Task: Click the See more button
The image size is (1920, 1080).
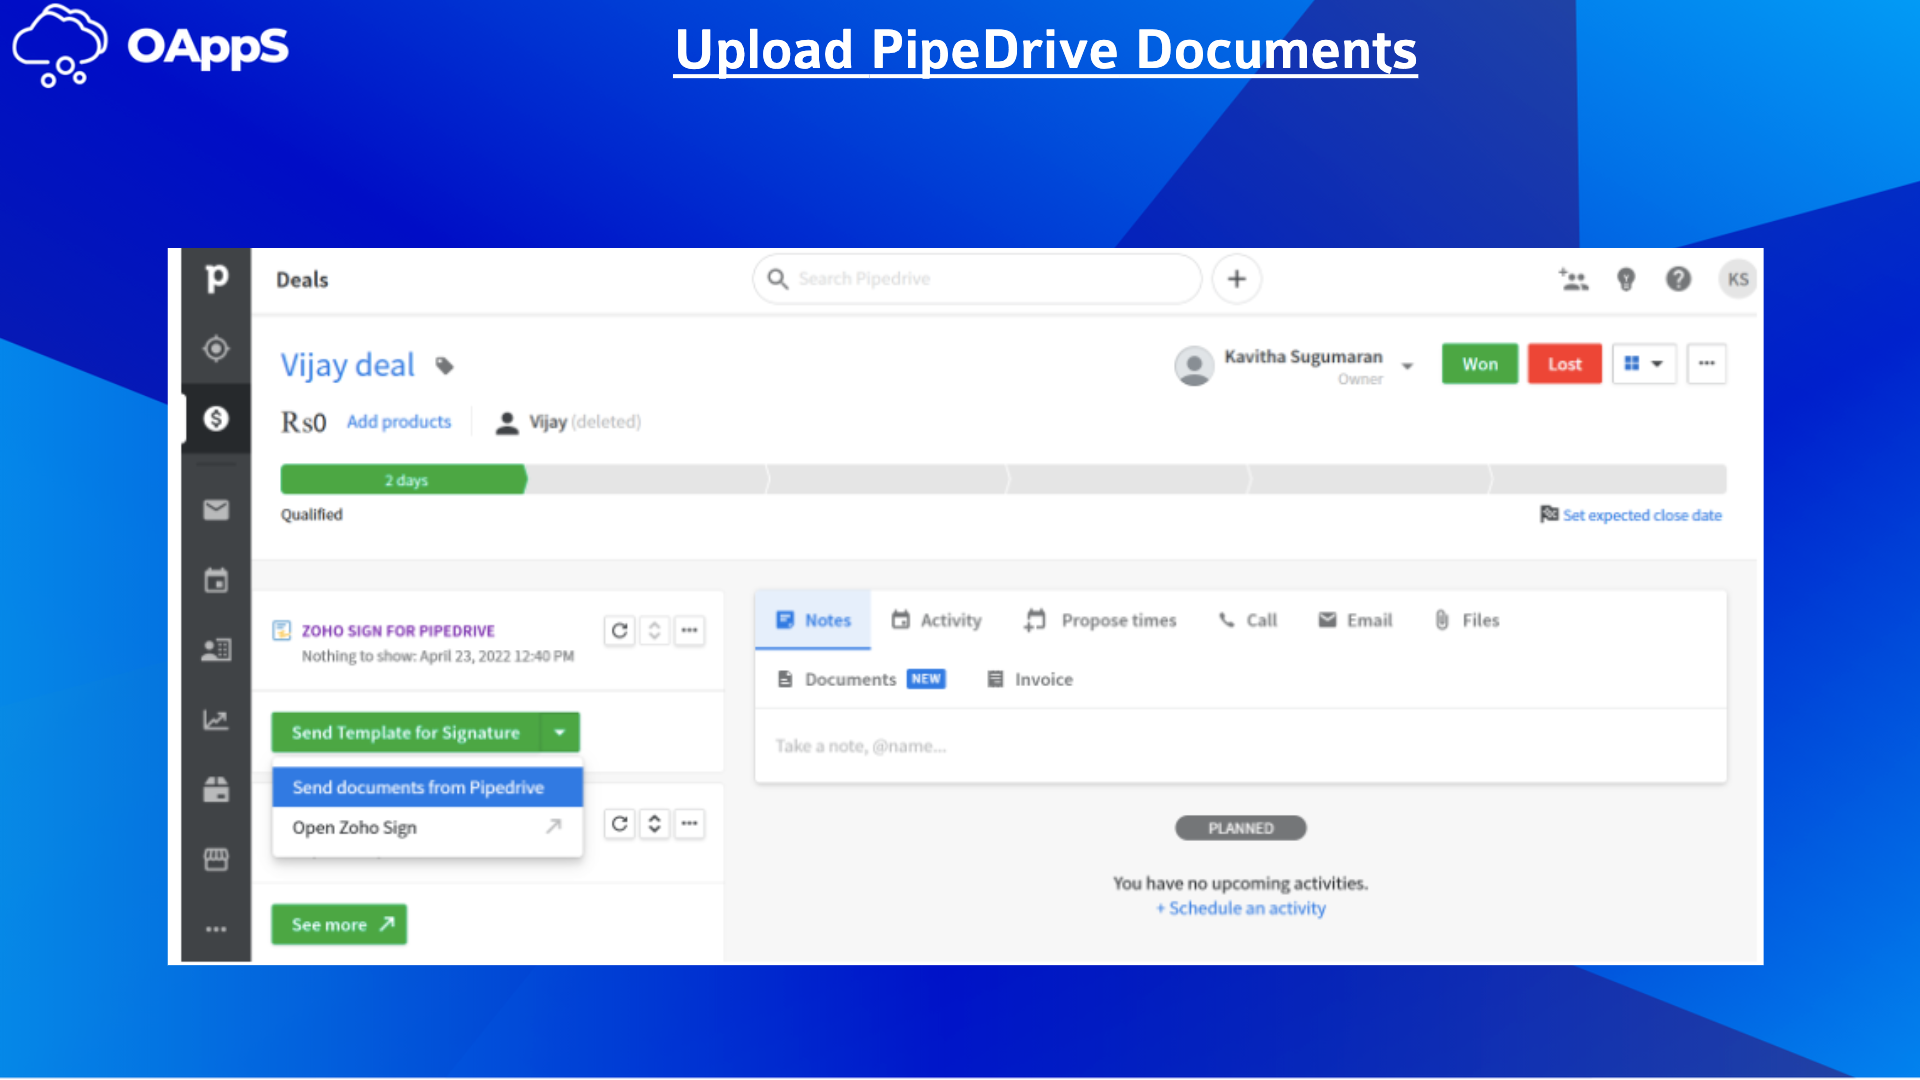Action: click(x=339, y=925)
